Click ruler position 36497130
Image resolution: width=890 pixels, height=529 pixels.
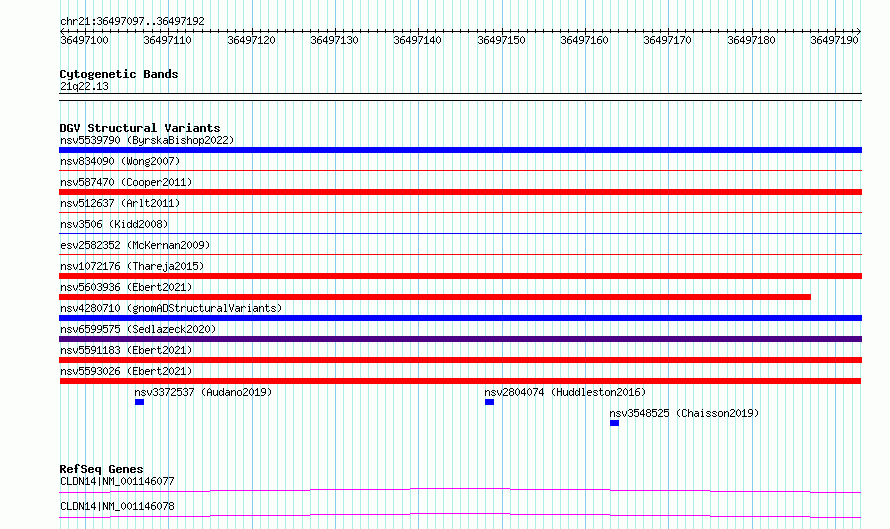tap(334, 40)
